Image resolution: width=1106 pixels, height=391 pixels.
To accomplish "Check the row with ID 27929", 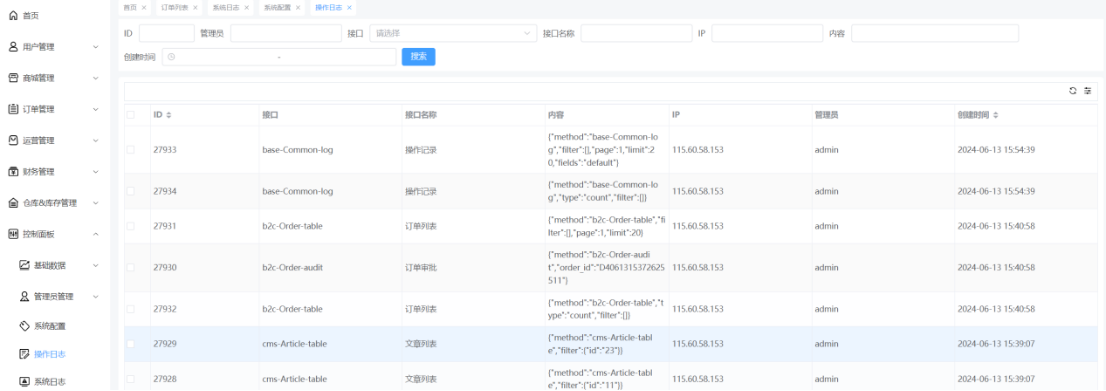I will click(x=130, y=344).
